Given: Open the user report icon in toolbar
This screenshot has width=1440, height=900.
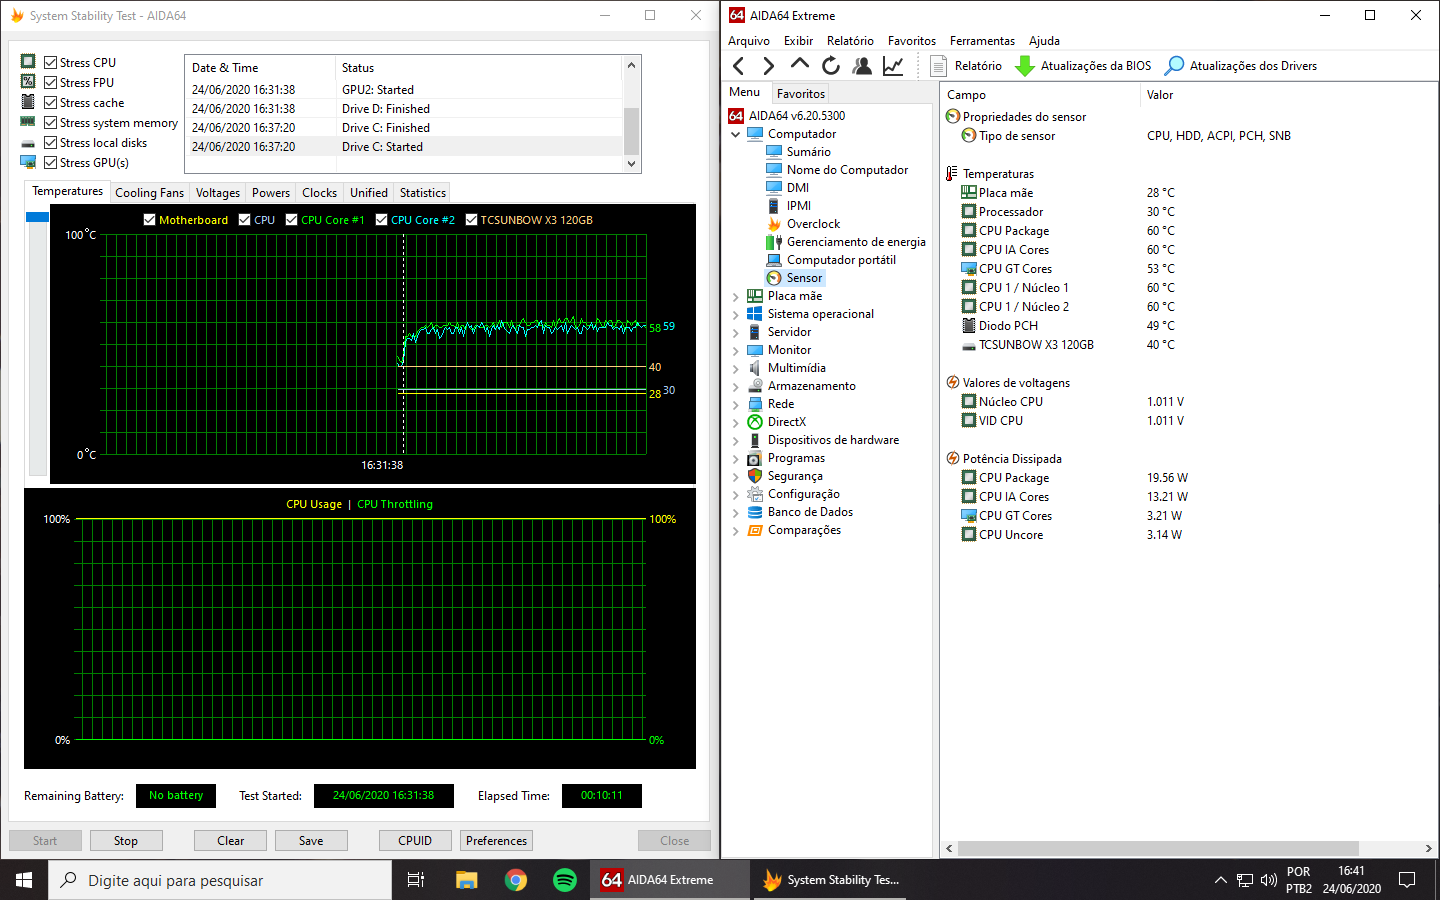Looking at the screenshot, I should pyautogui.click(x=861, y=66).
